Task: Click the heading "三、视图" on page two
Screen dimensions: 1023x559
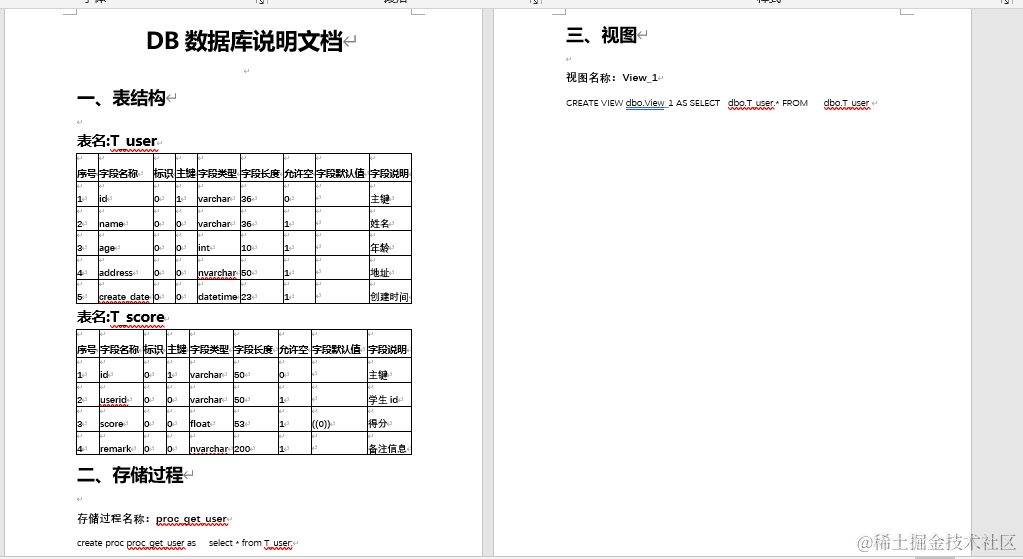Action: [601, 35]
